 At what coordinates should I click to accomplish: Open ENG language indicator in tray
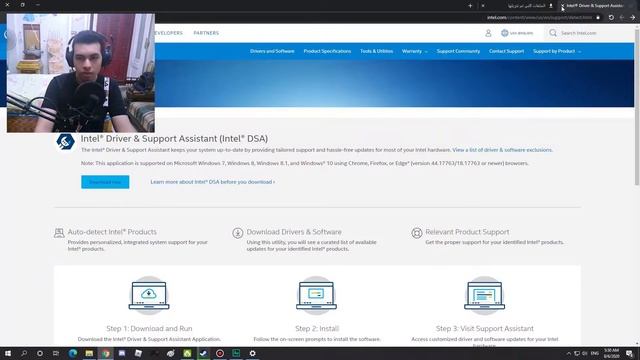[x=594, y=353]
